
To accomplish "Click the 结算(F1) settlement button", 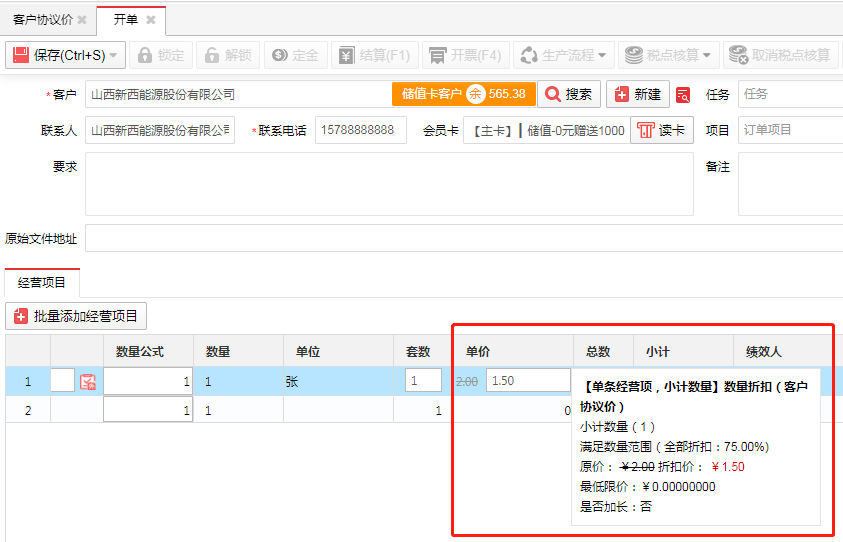I will pos(372,55).
